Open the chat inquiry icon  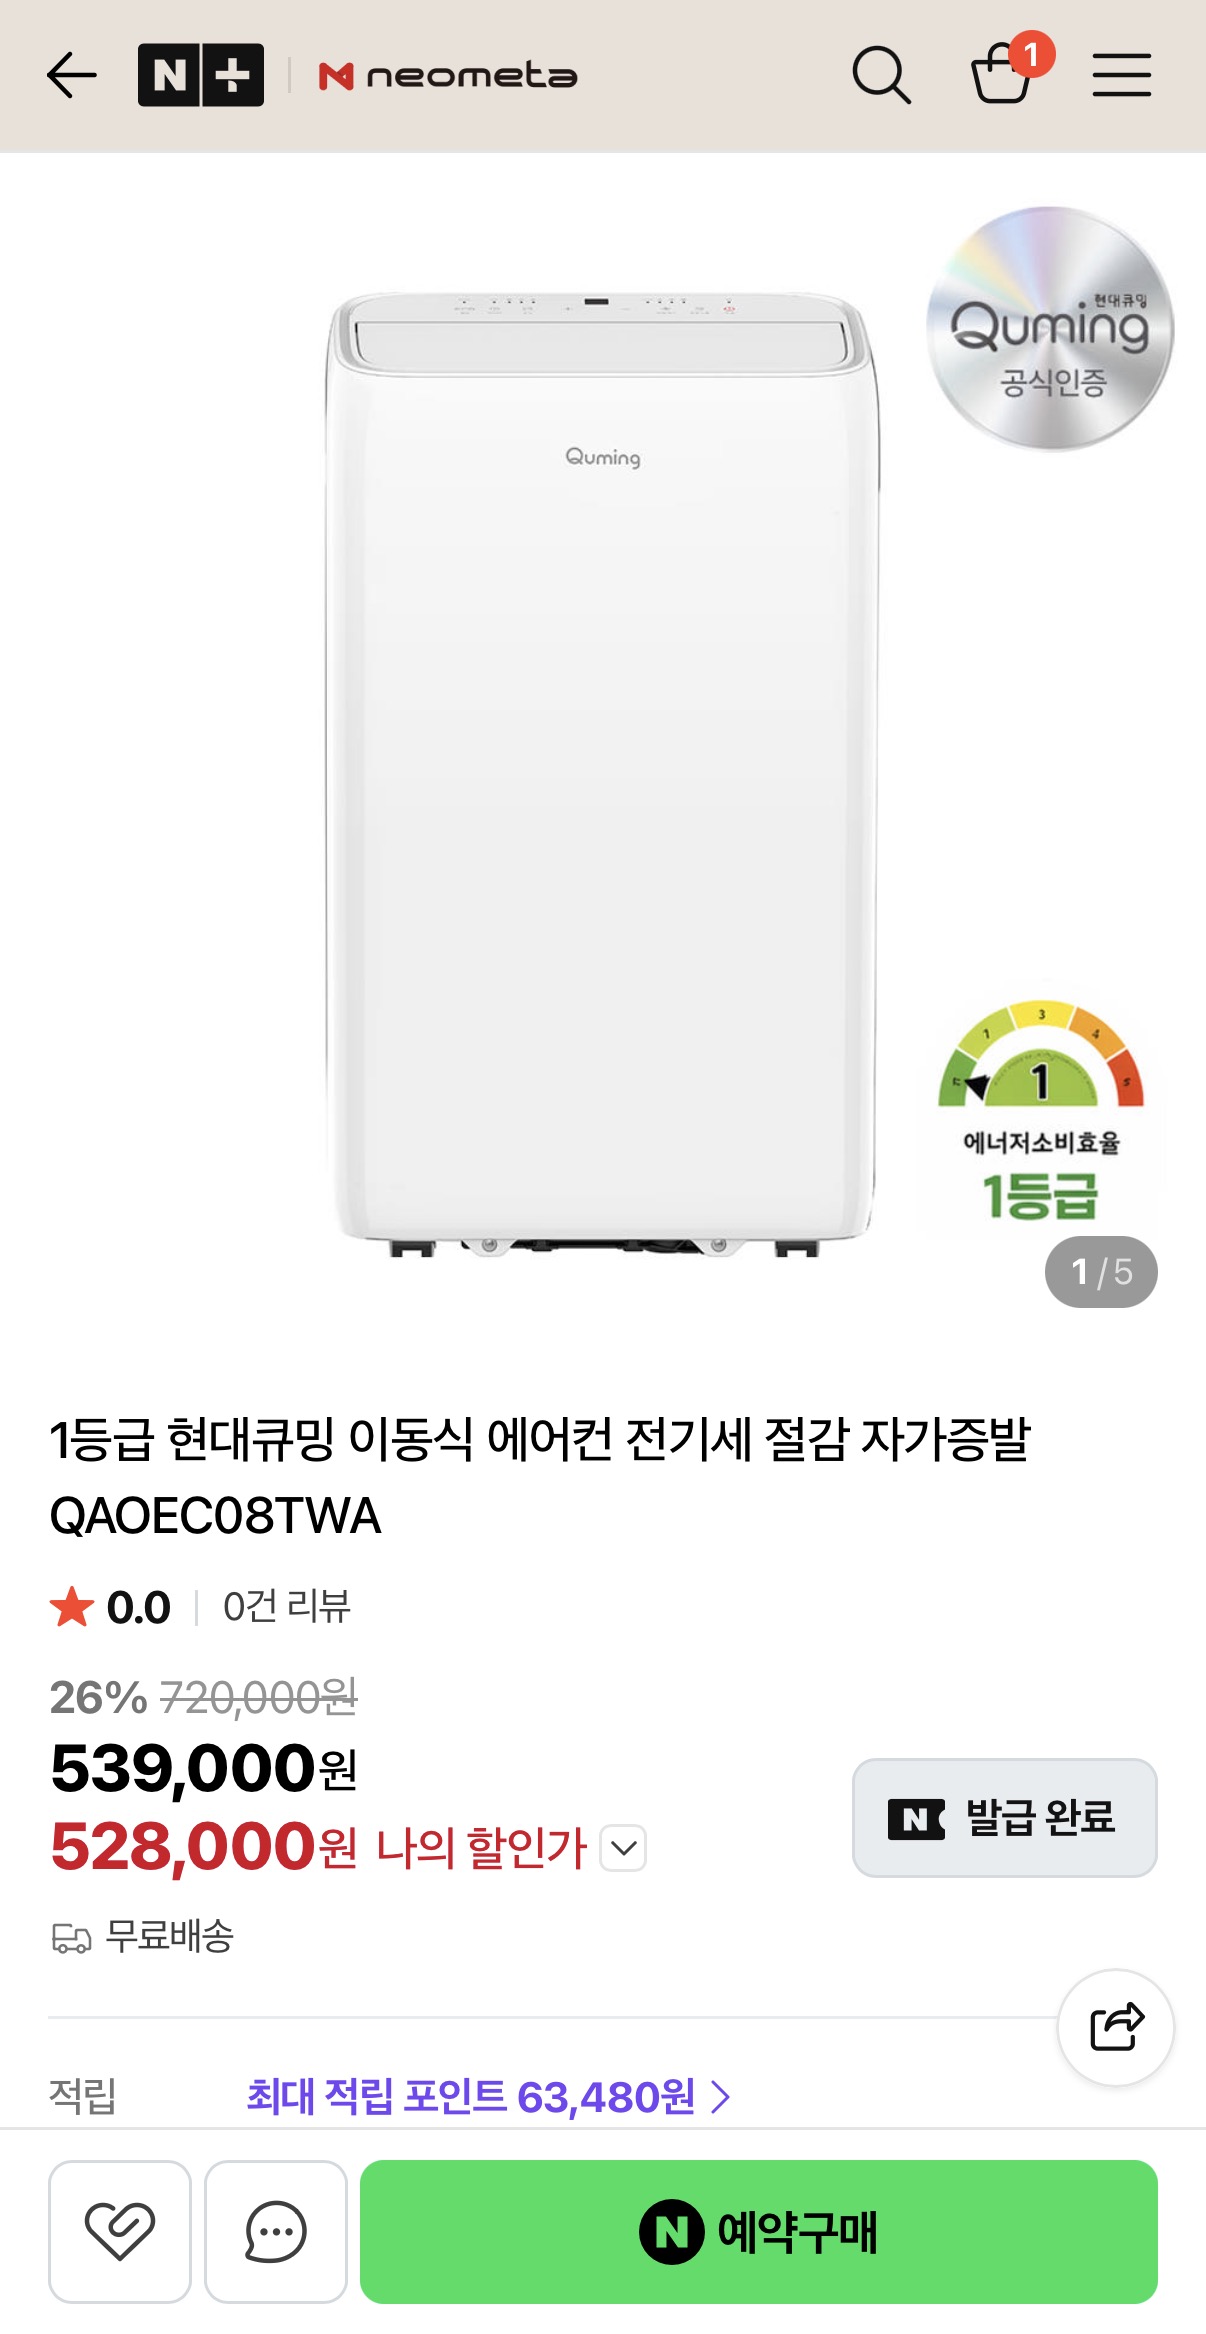click(276, 2231)
